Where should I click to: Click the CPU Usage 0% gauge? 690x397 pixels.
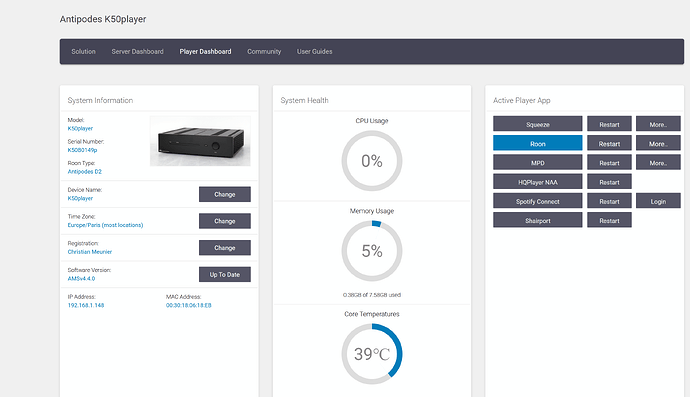(x=372, y=161)
